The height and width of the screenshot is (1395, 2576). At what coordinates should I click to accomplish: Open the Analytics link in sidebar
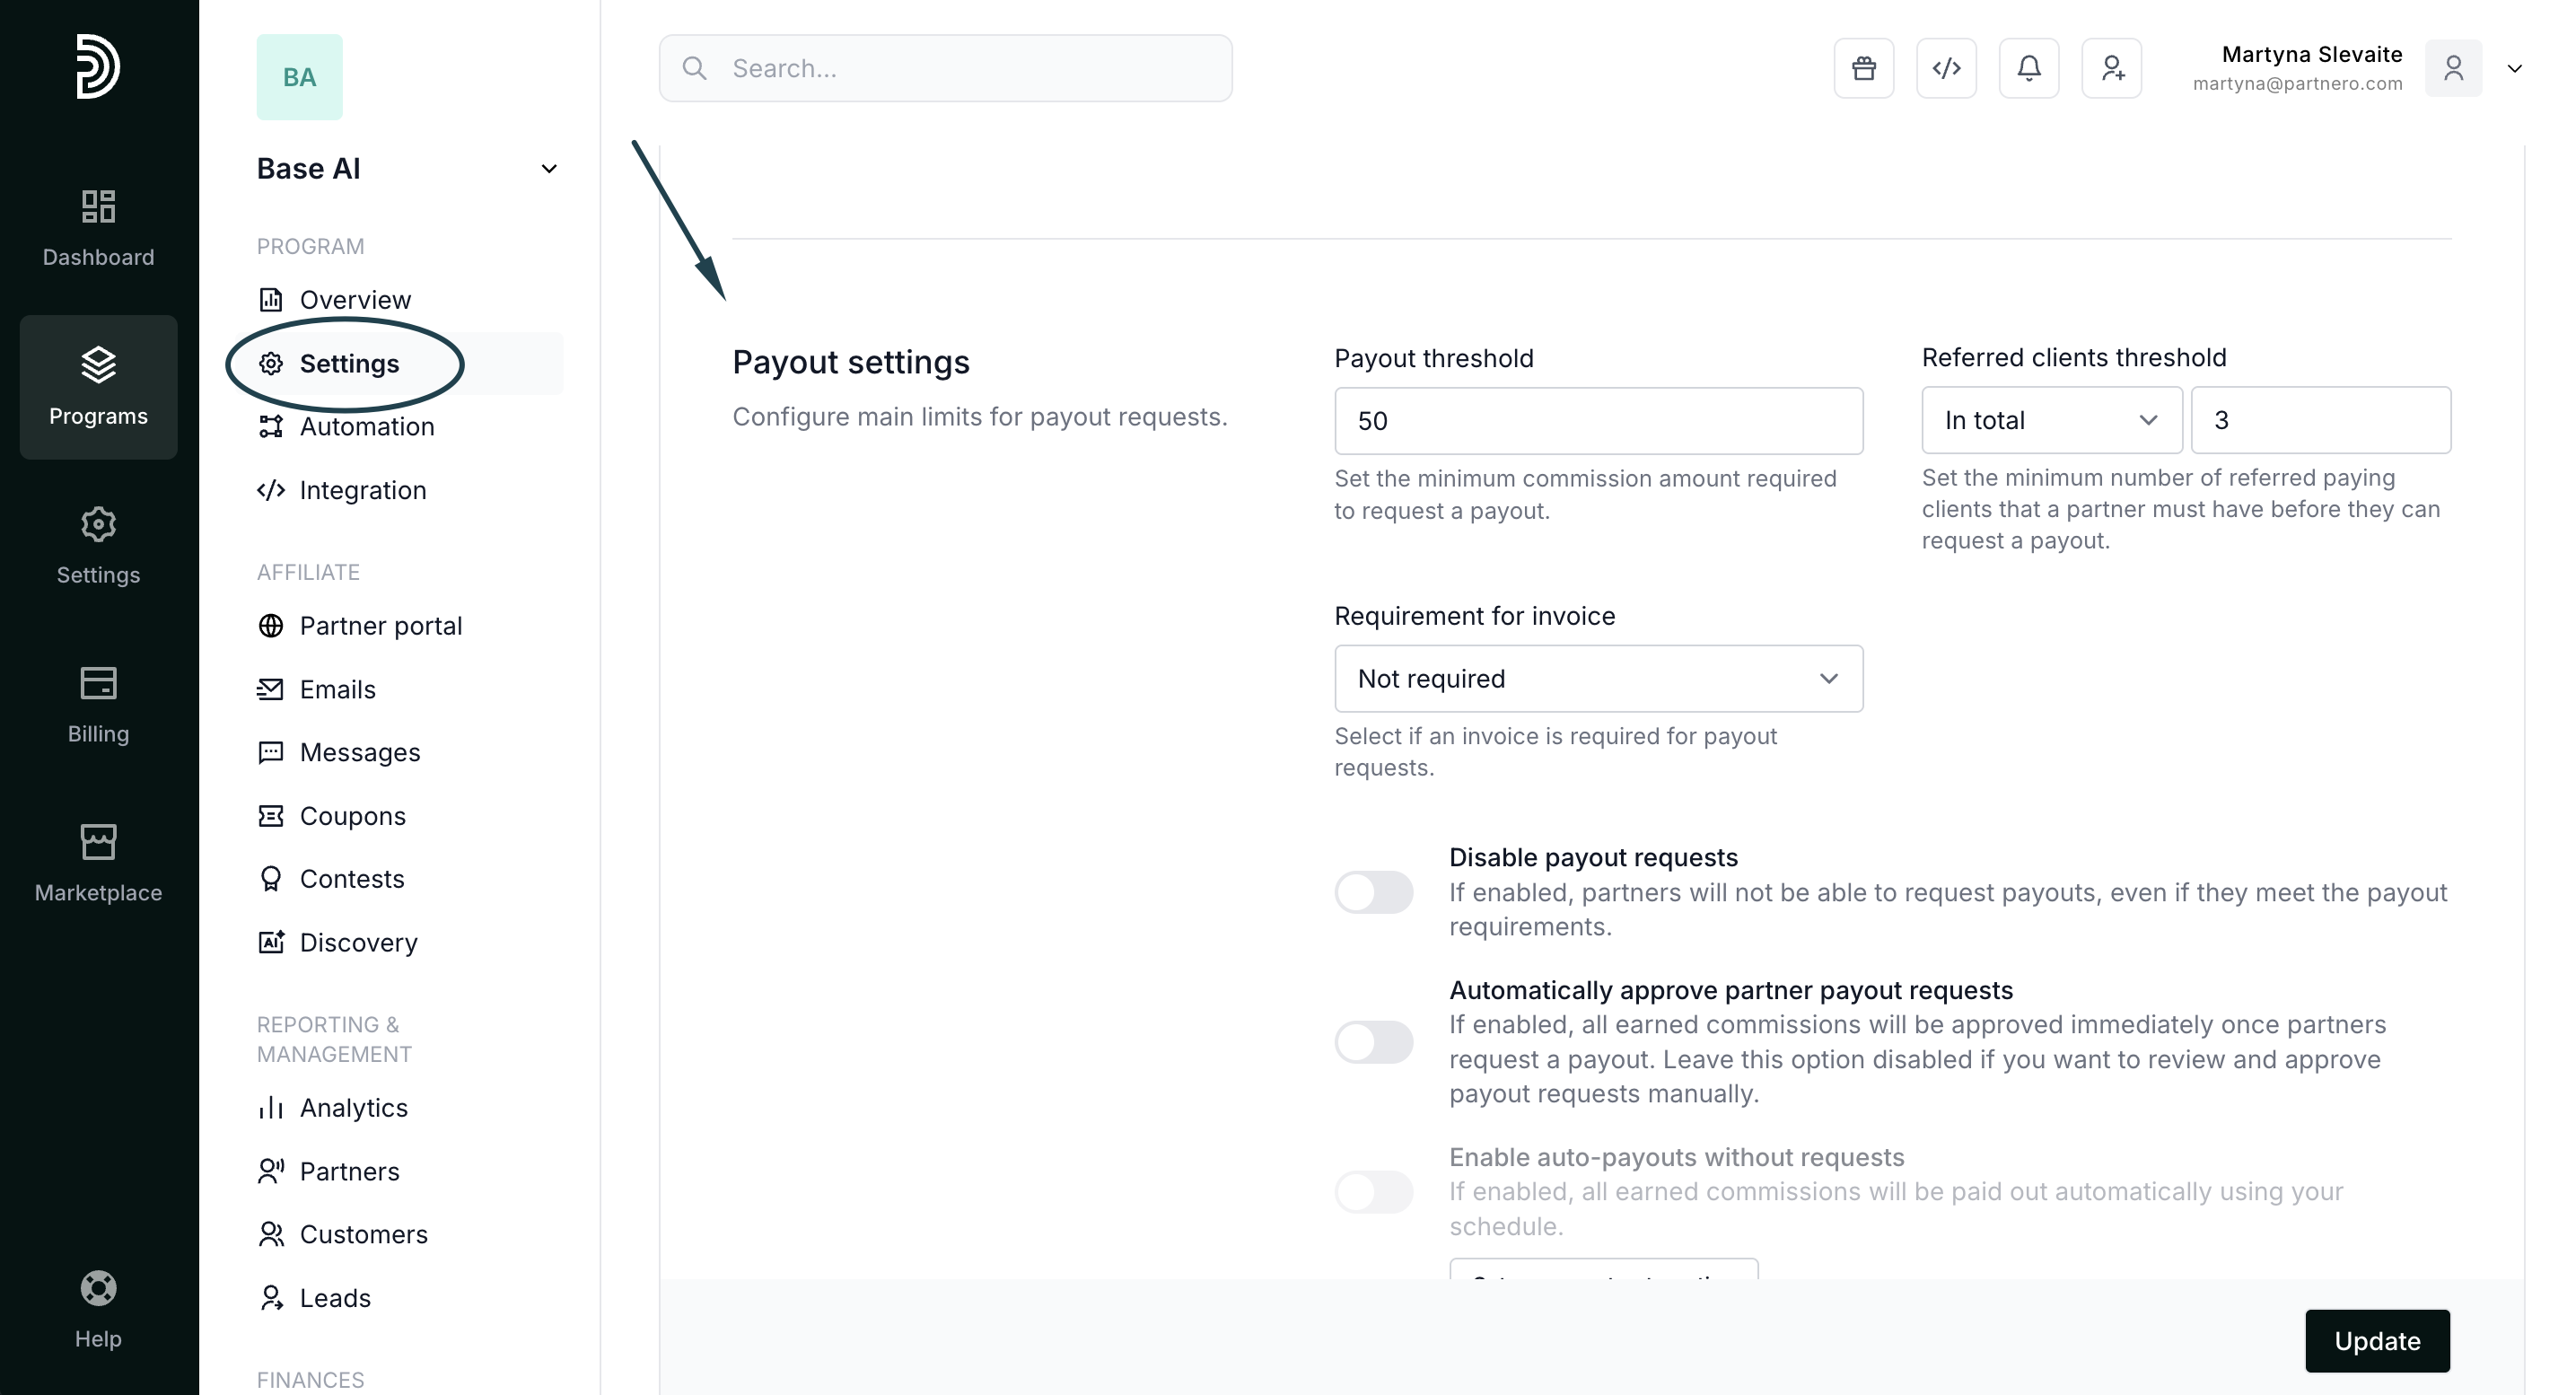pyautogui.click(x=353, y=1108)
